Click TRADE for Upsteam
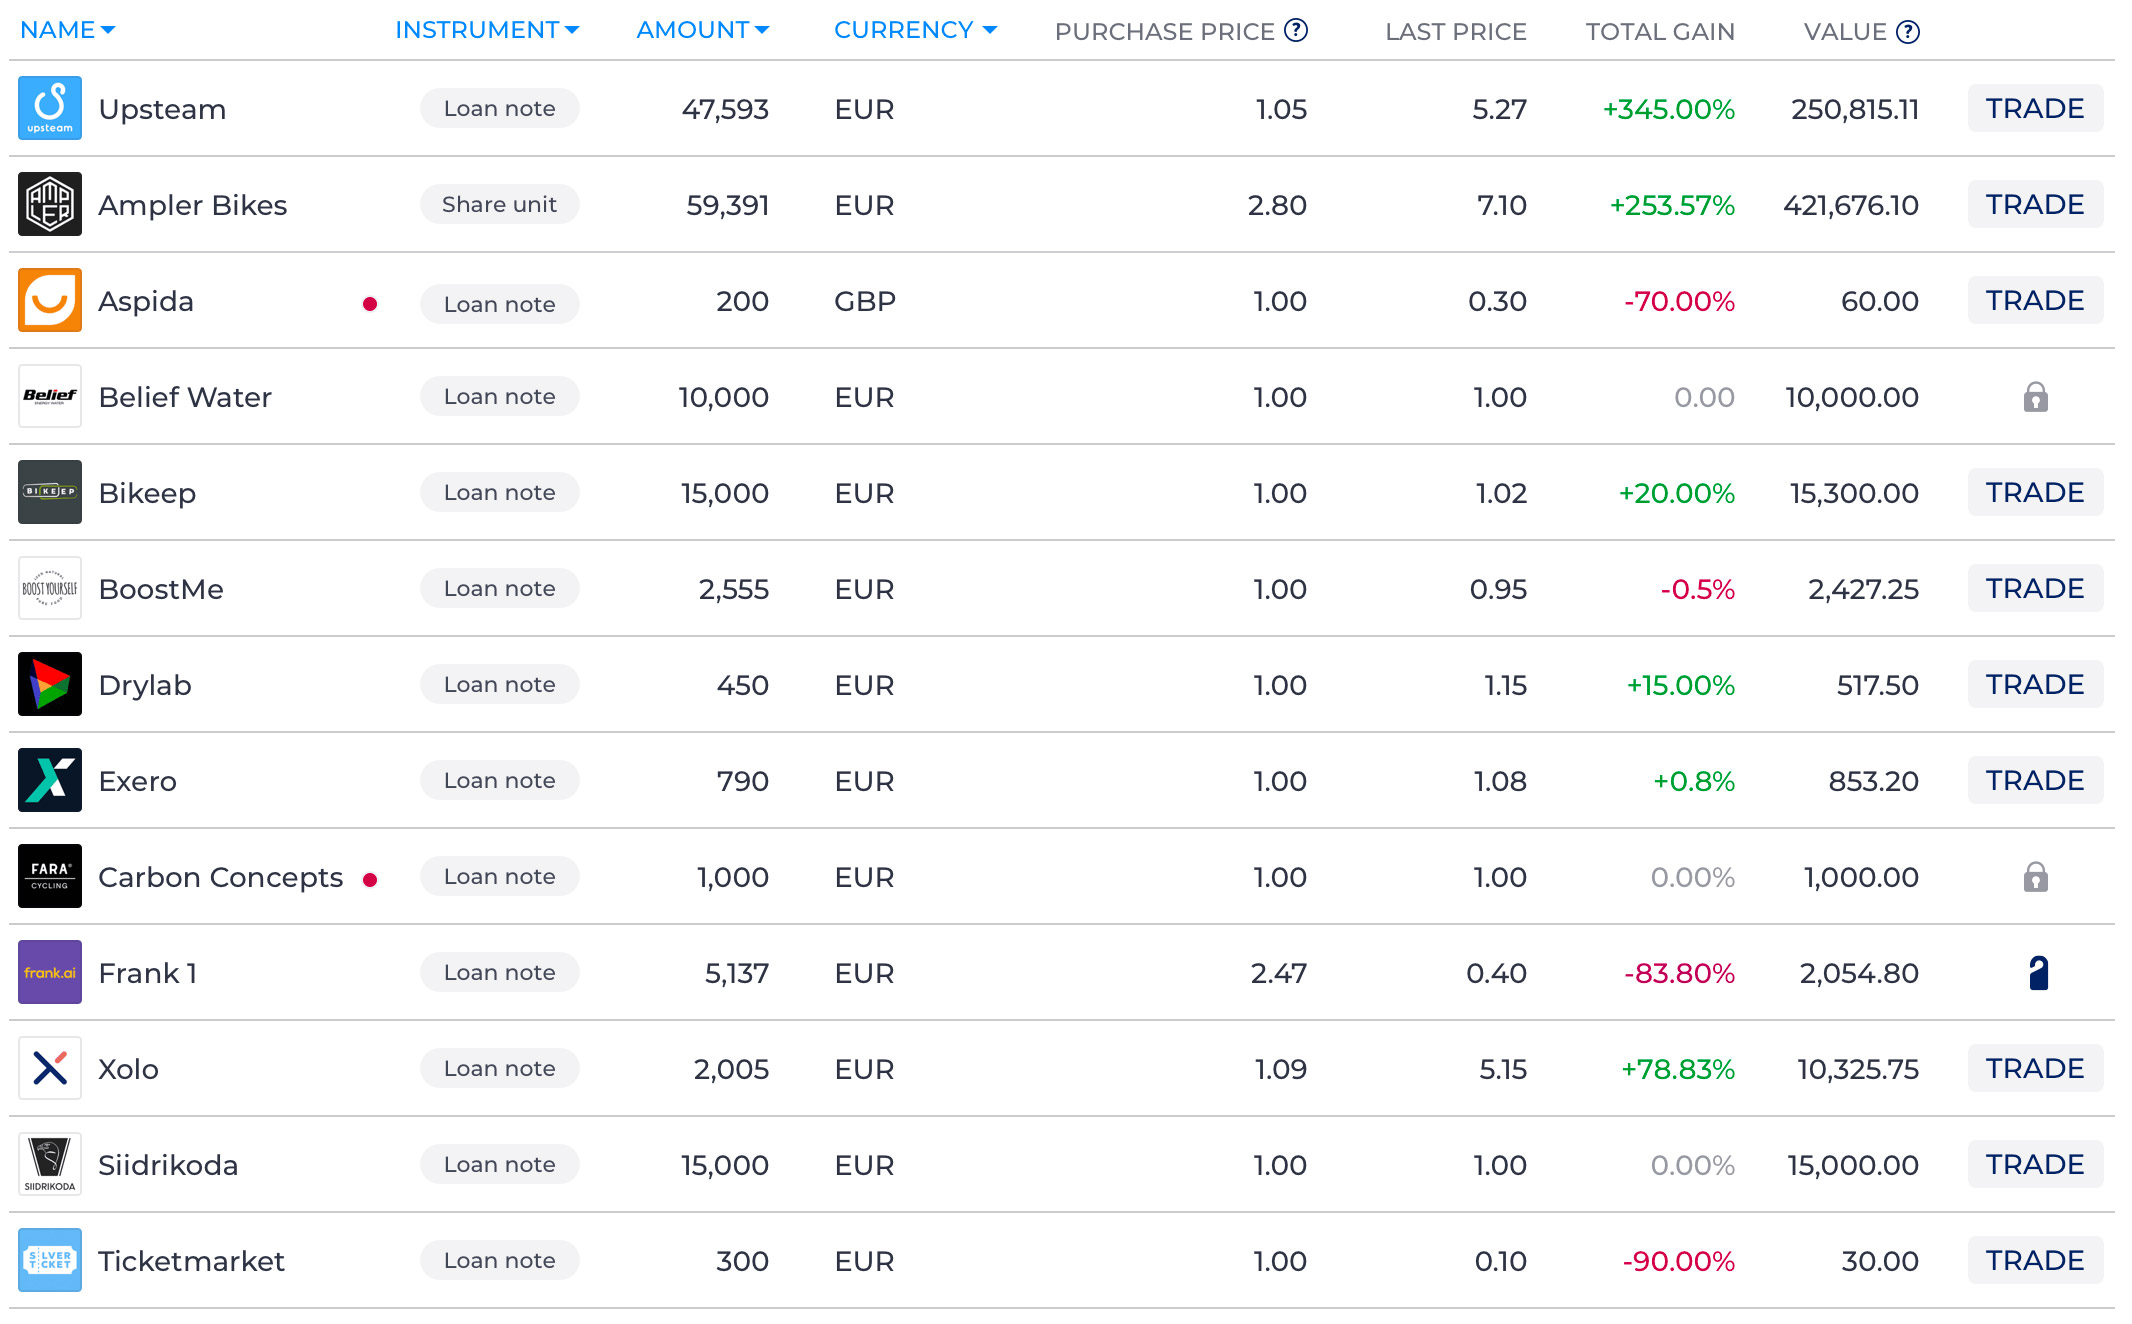2132x1324 pixels. tap(2035, 108)
